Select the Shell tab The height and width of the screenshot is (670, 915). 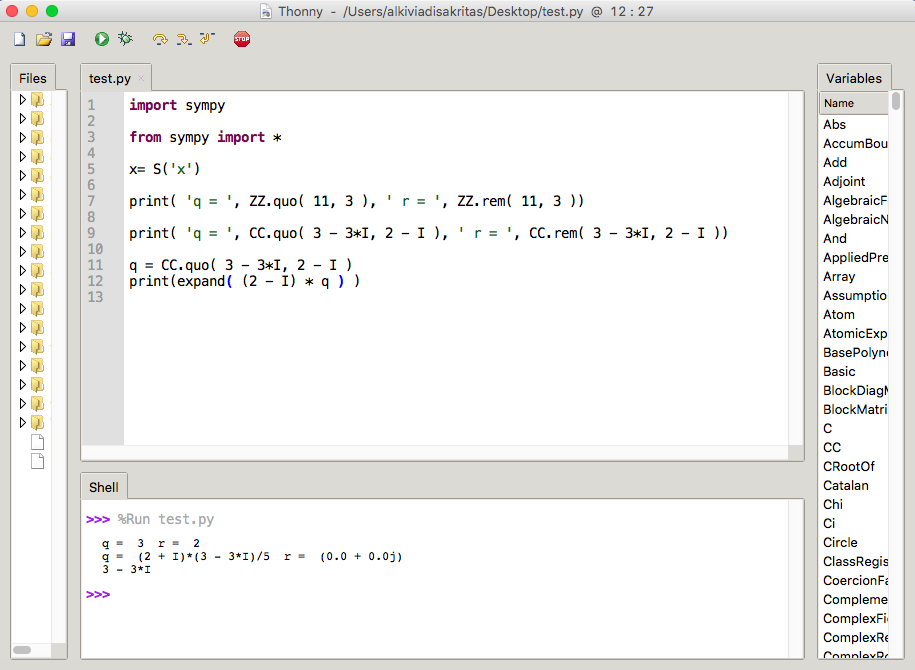[x=104, y=487]
